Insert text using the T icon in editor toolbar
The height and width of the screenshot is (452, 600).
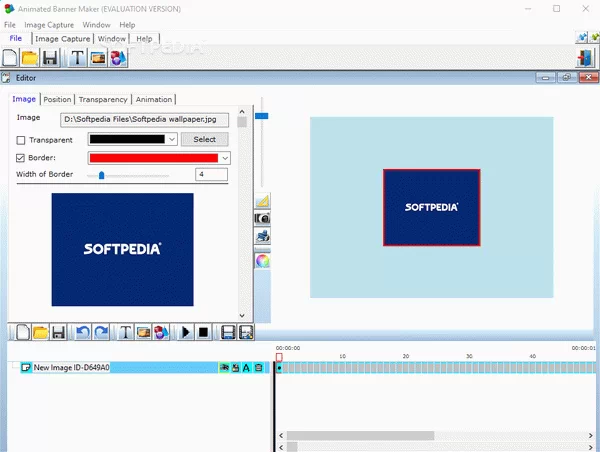[x=125, y=332]
